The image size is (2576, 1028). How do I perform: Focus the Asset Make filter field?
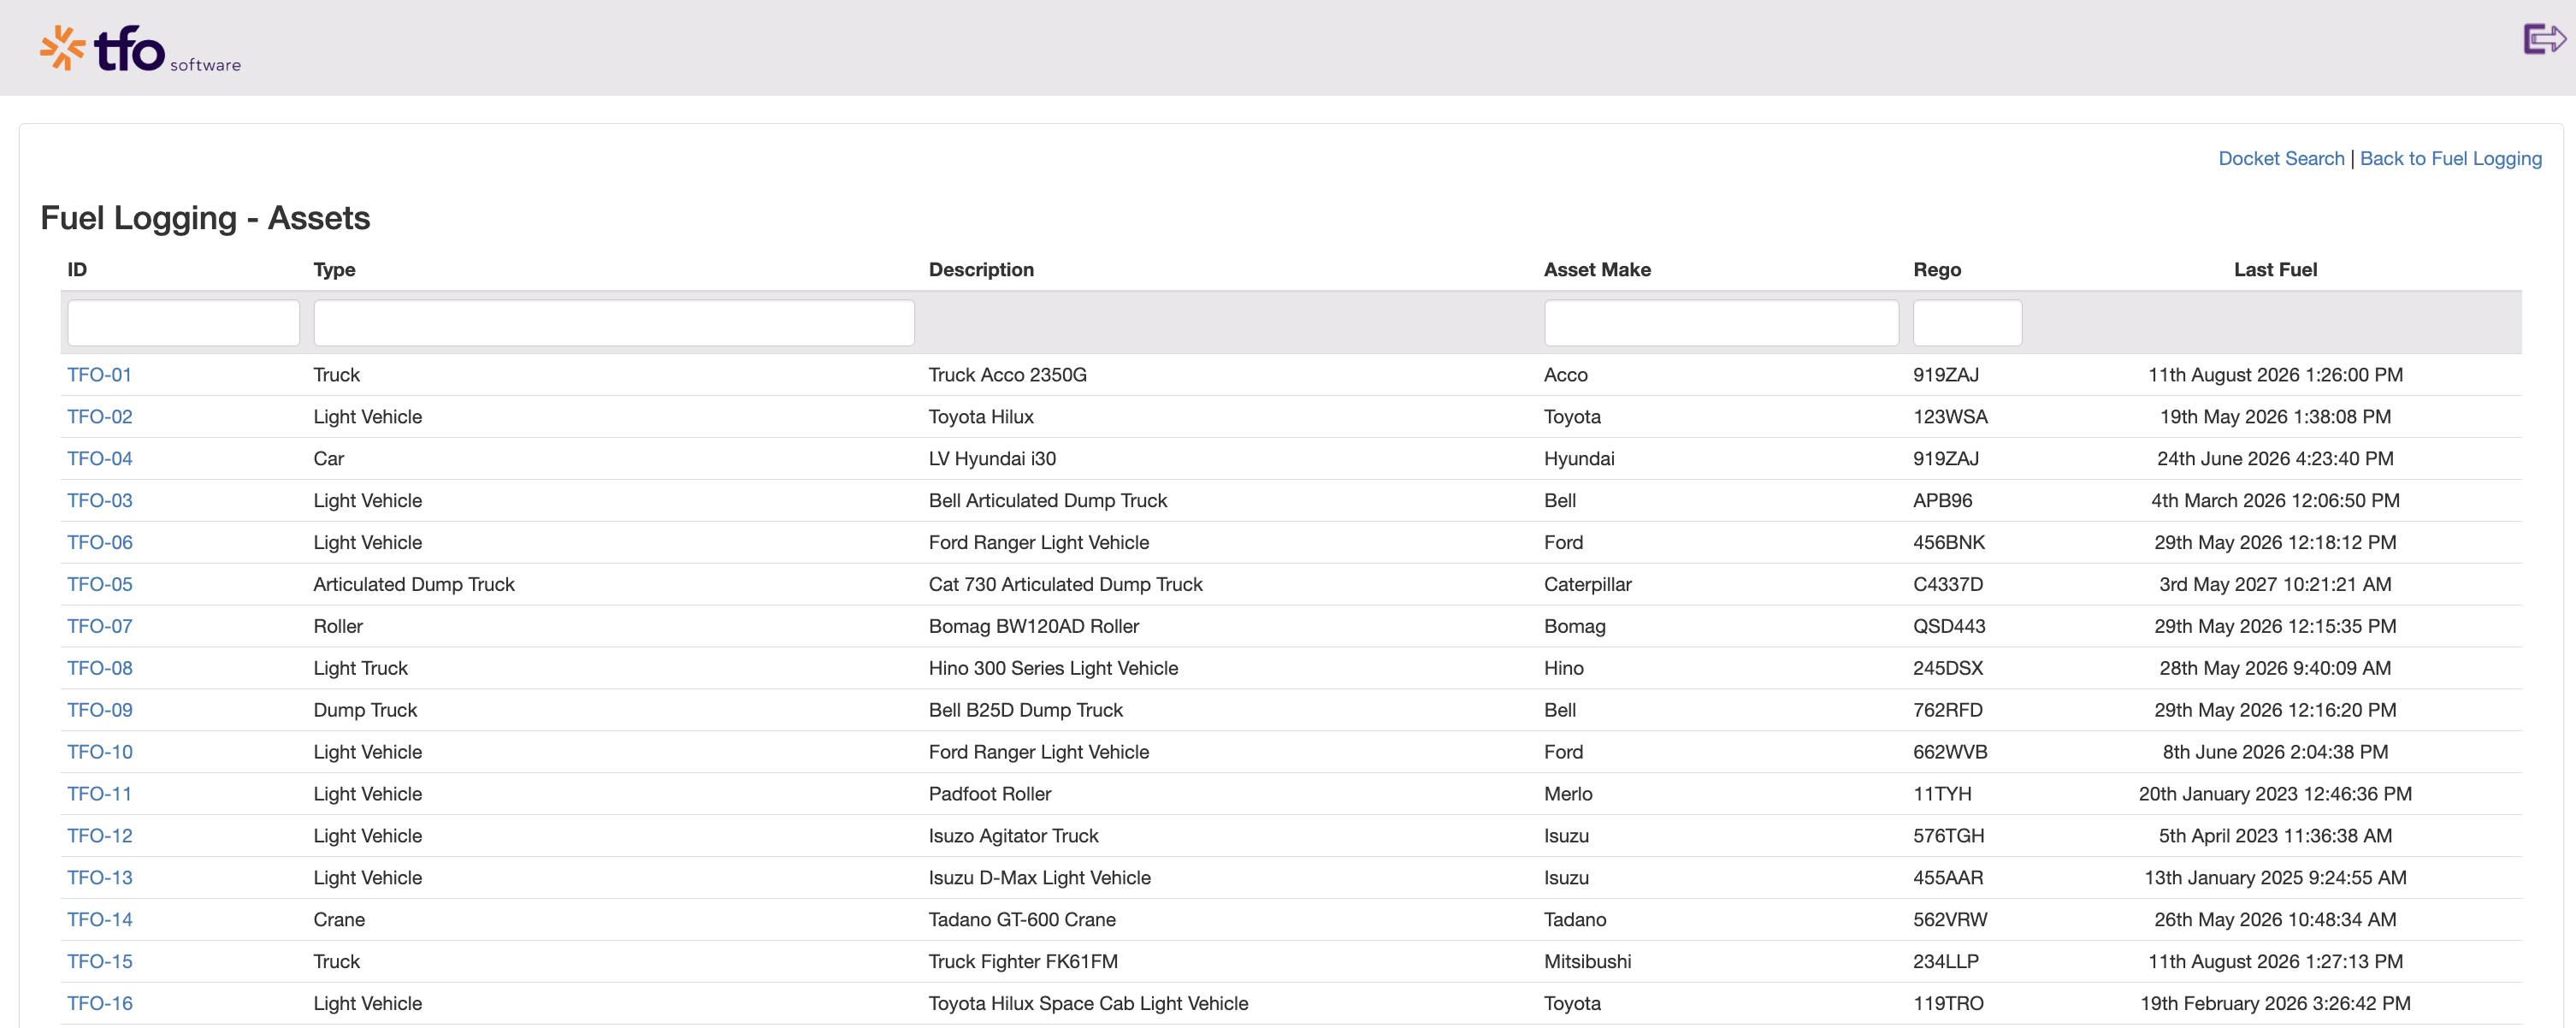1721,323
